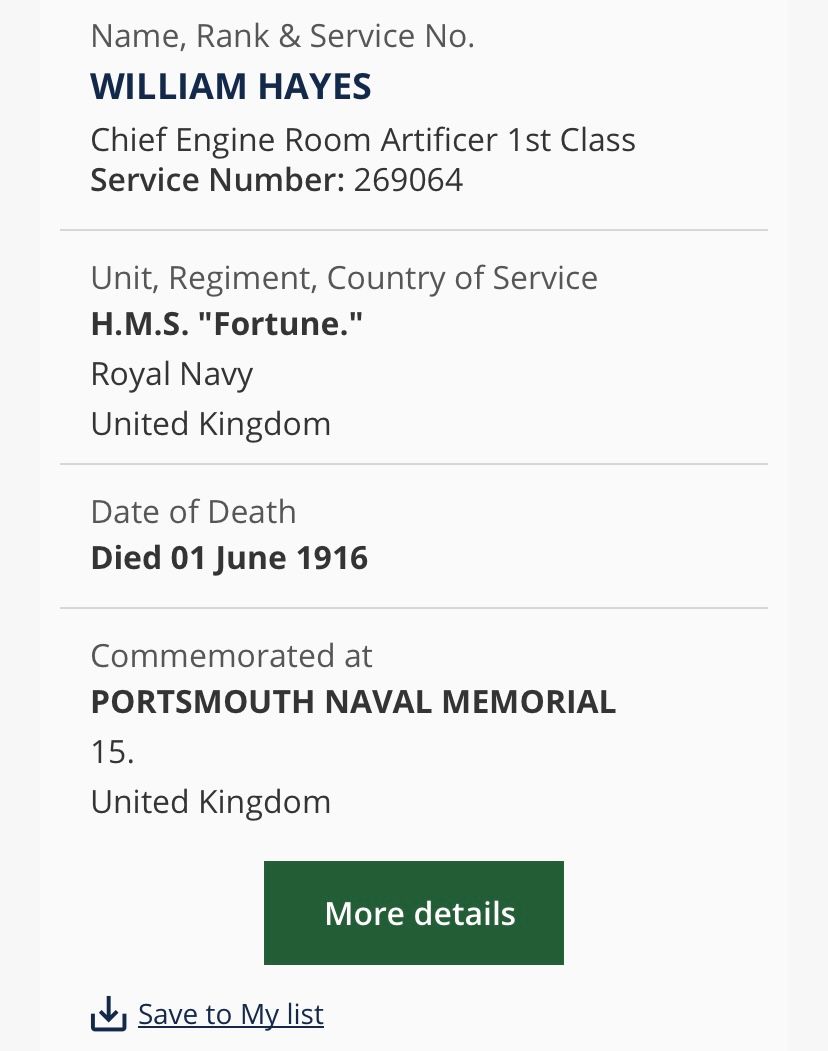Image resolution: width=828 pixels, height=1051 pixels.
Task: Click the H.M.S. "Fortune." unit name
Action: point(227,325)
